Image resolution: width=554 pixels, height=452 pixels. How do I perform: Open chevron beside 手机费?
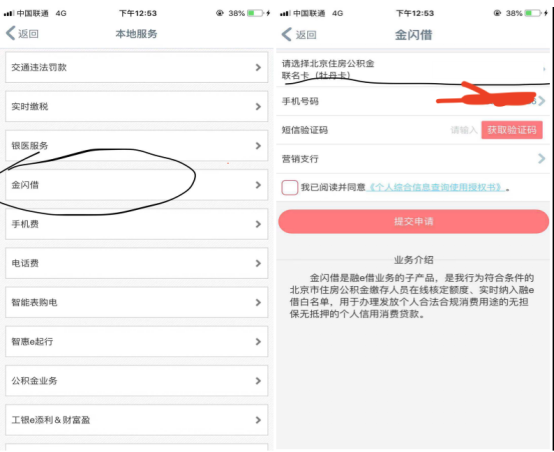(x=258, y=224)
